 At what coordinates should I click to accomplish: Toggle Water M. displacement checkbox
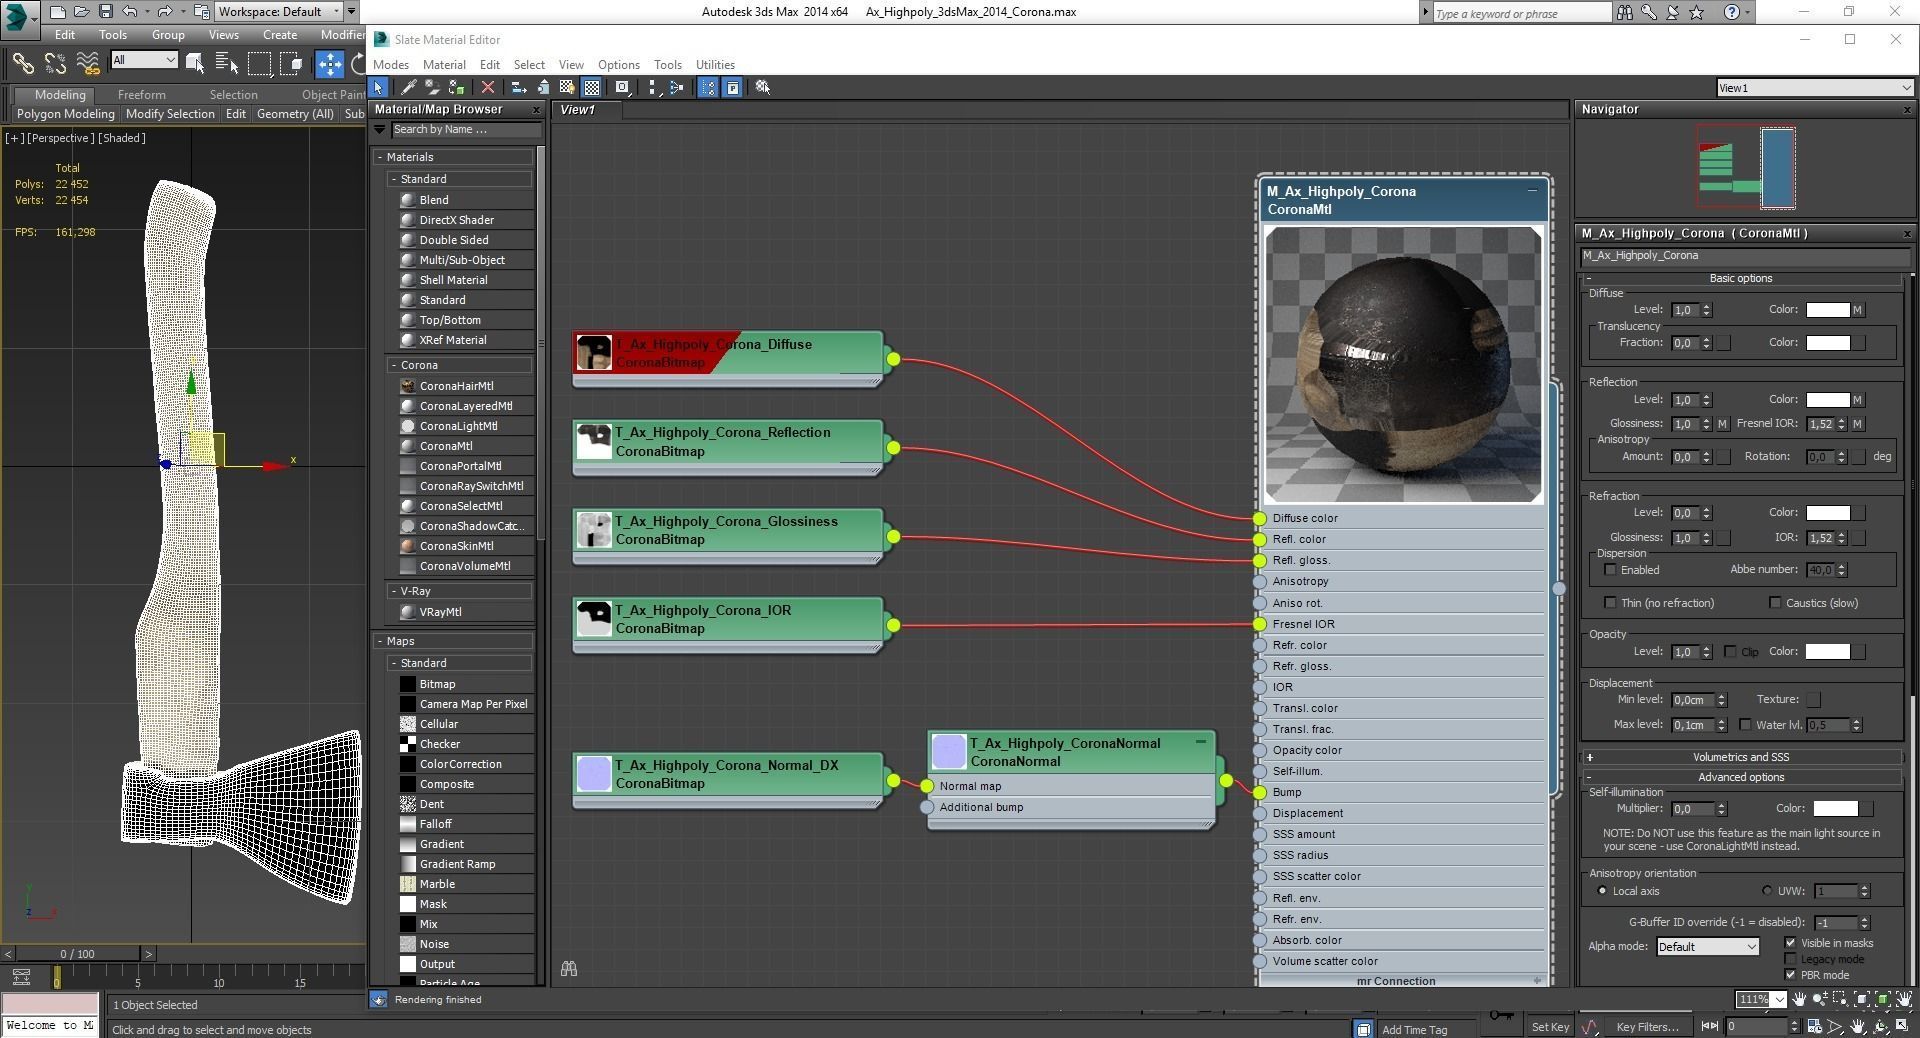(1746, 725)
